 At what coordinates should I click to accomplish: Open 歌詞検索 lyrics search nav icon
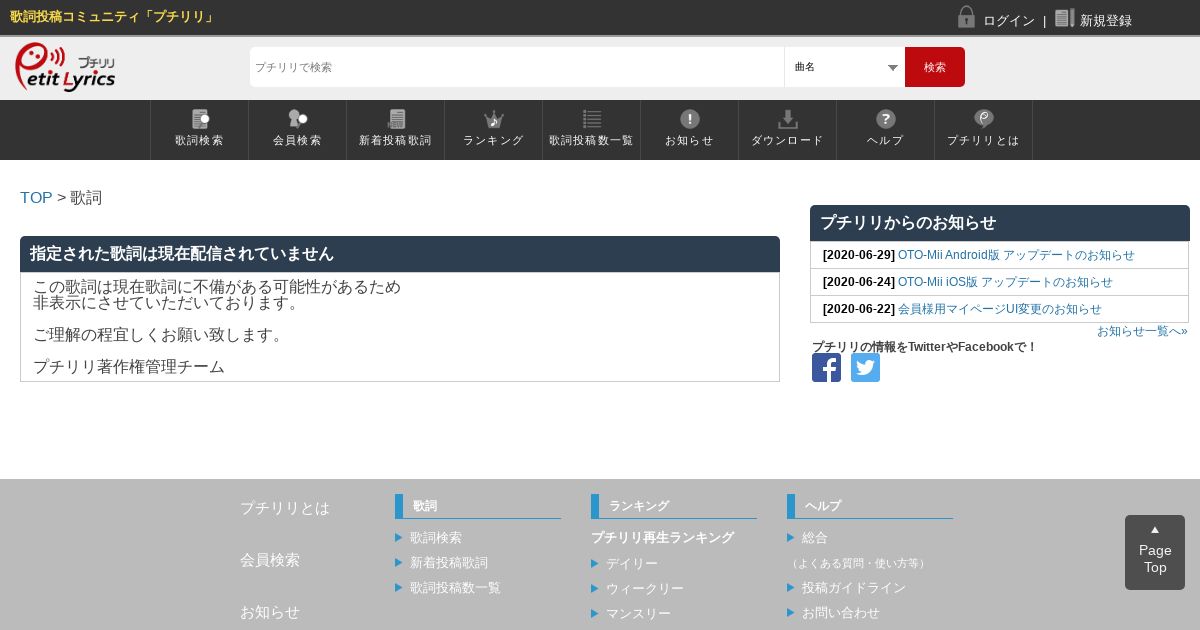(x=200, y=119)
